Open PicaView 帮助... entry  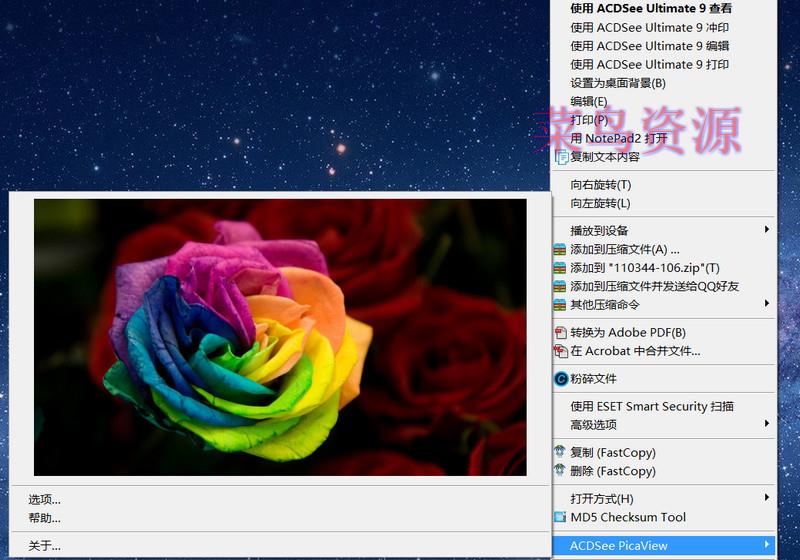(x=44, y=518)
